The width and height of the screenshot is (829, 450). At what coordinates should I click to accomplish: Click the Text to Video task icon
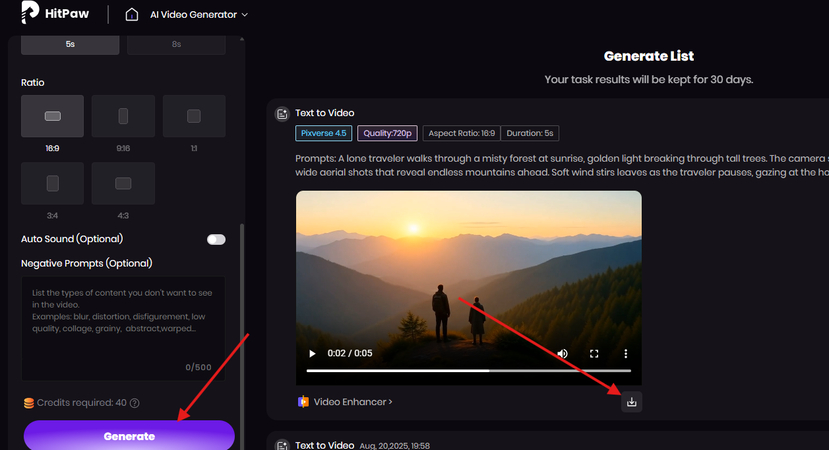[282, 114]
